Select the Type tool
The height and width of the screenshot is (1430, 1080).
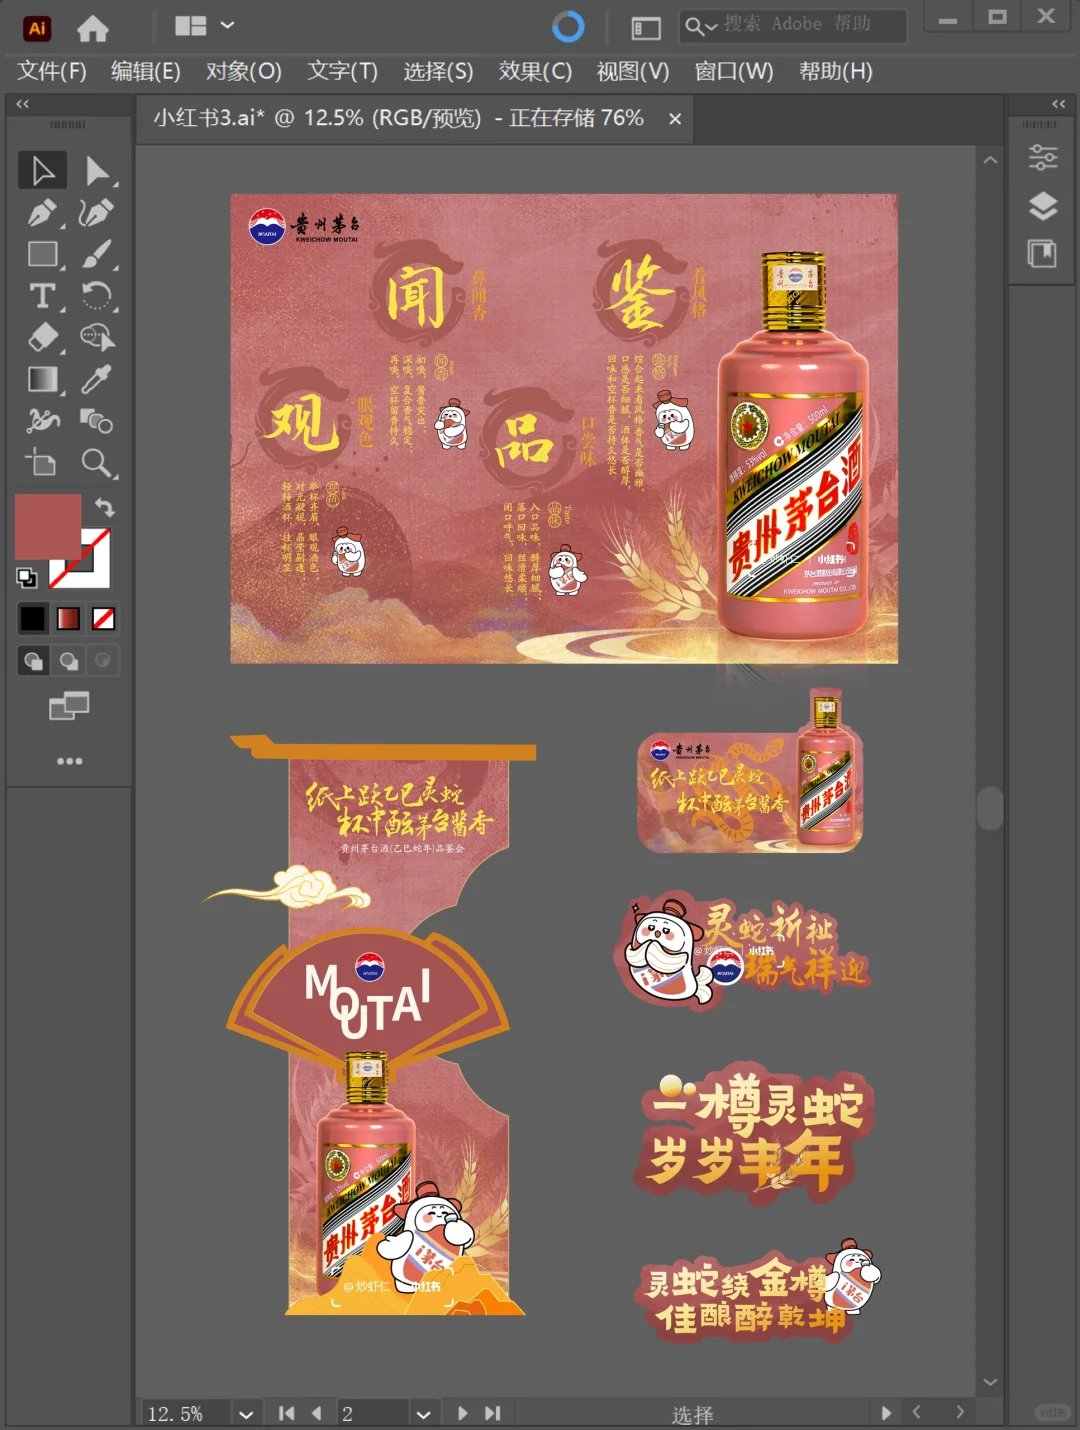(x=42, y=297)
